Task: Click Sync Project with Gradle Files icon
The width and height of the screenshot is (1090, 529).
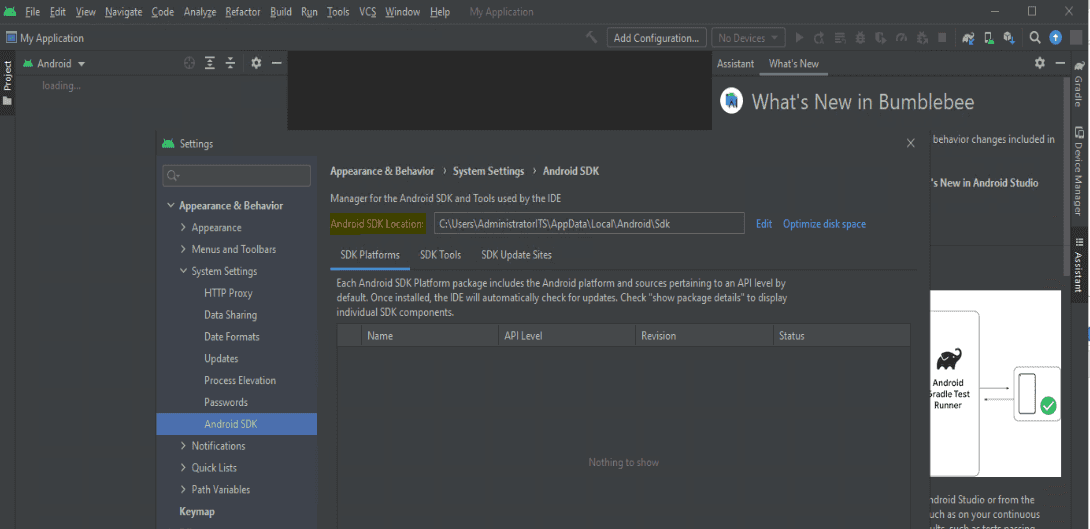Action: pyautogui.click(x=968, y=38)
